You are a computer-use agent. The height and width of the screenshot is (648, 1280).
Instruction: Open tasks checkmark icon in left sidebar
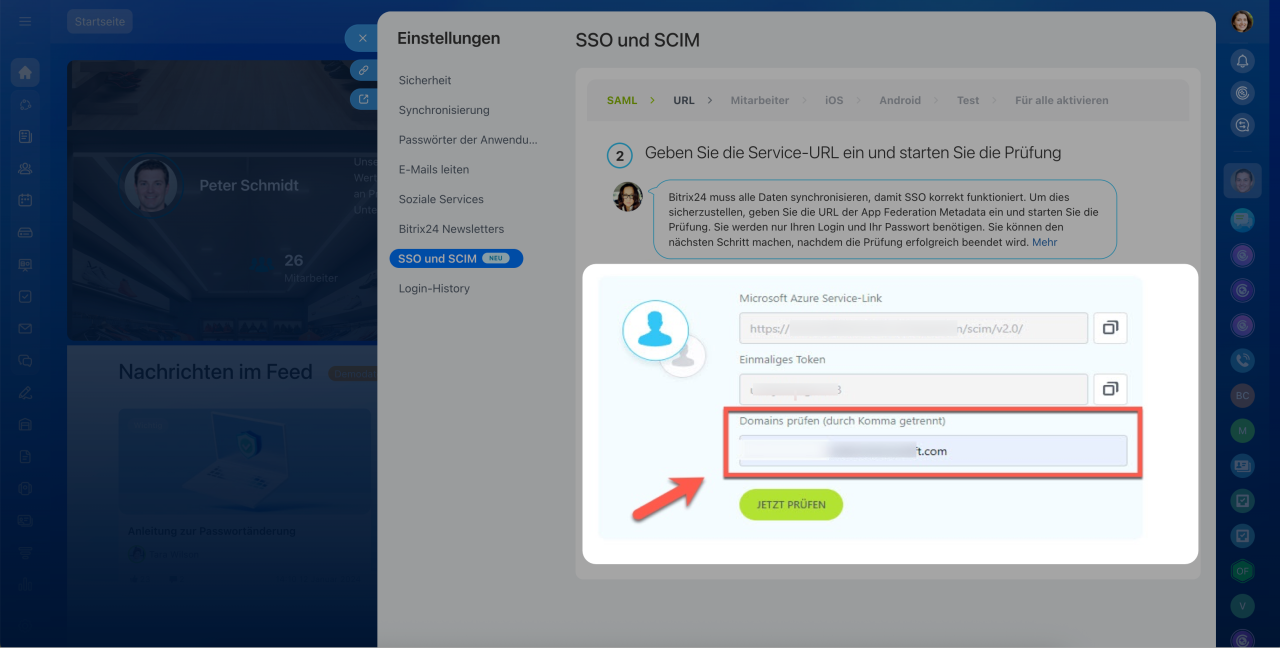tap(25, 296)
